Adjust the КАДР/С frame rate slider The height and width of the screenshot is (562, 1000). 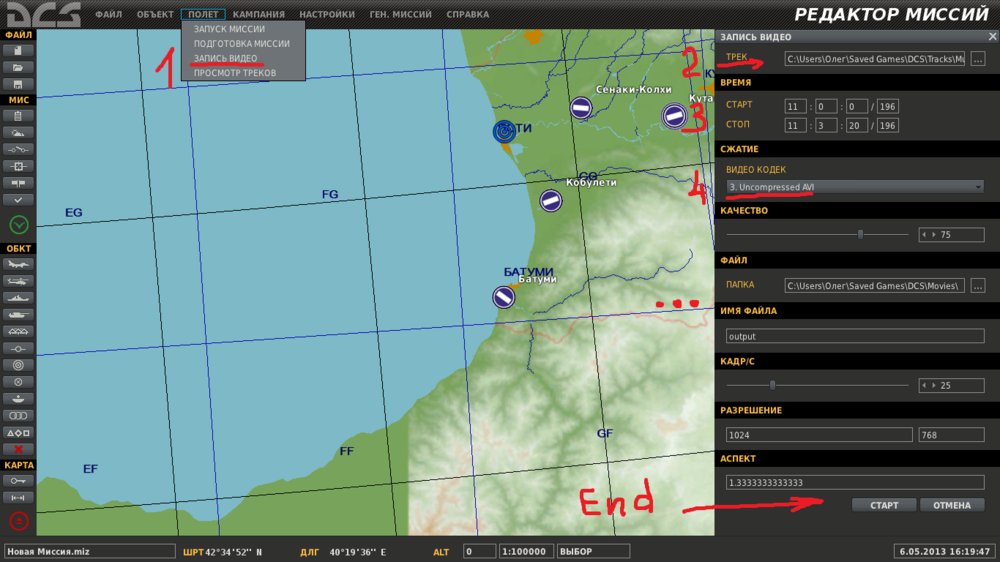point(772,385)
